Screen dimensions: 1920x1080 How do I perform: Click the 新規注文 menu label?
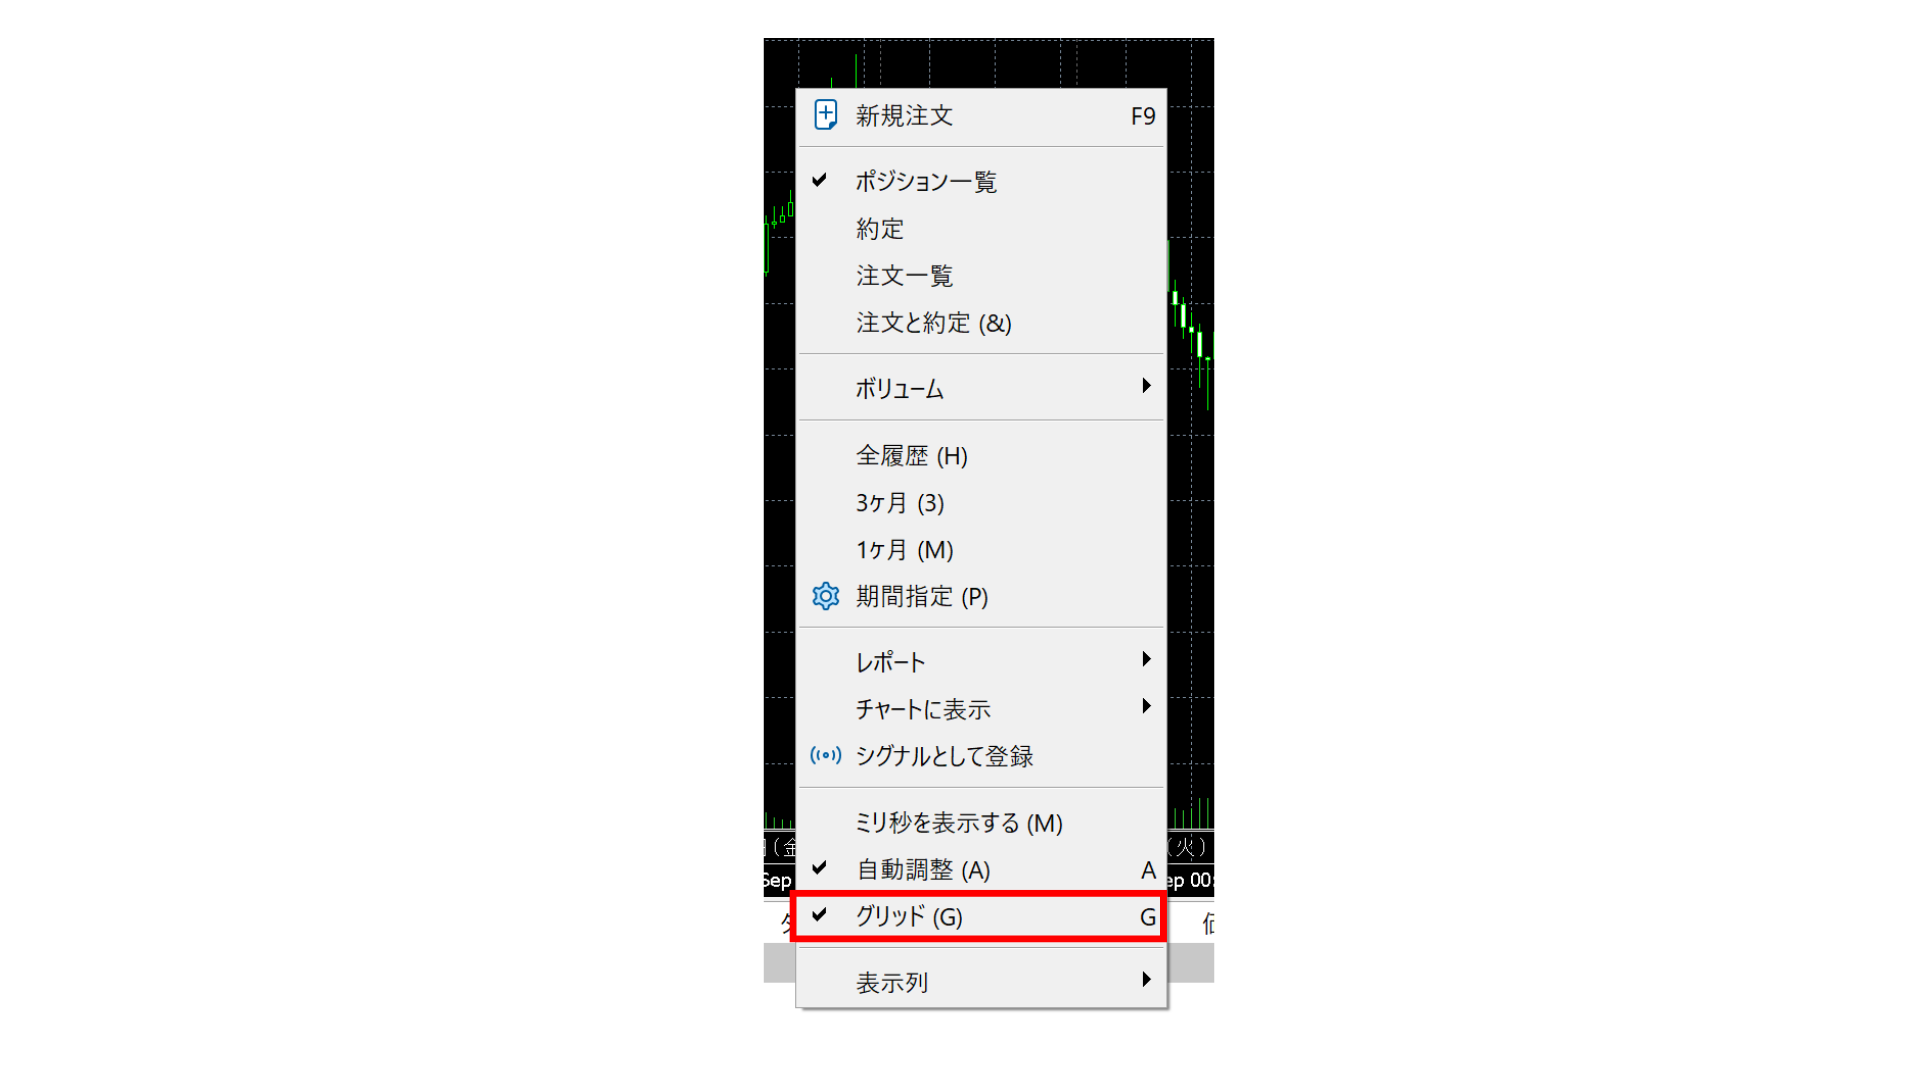[904, 116]
